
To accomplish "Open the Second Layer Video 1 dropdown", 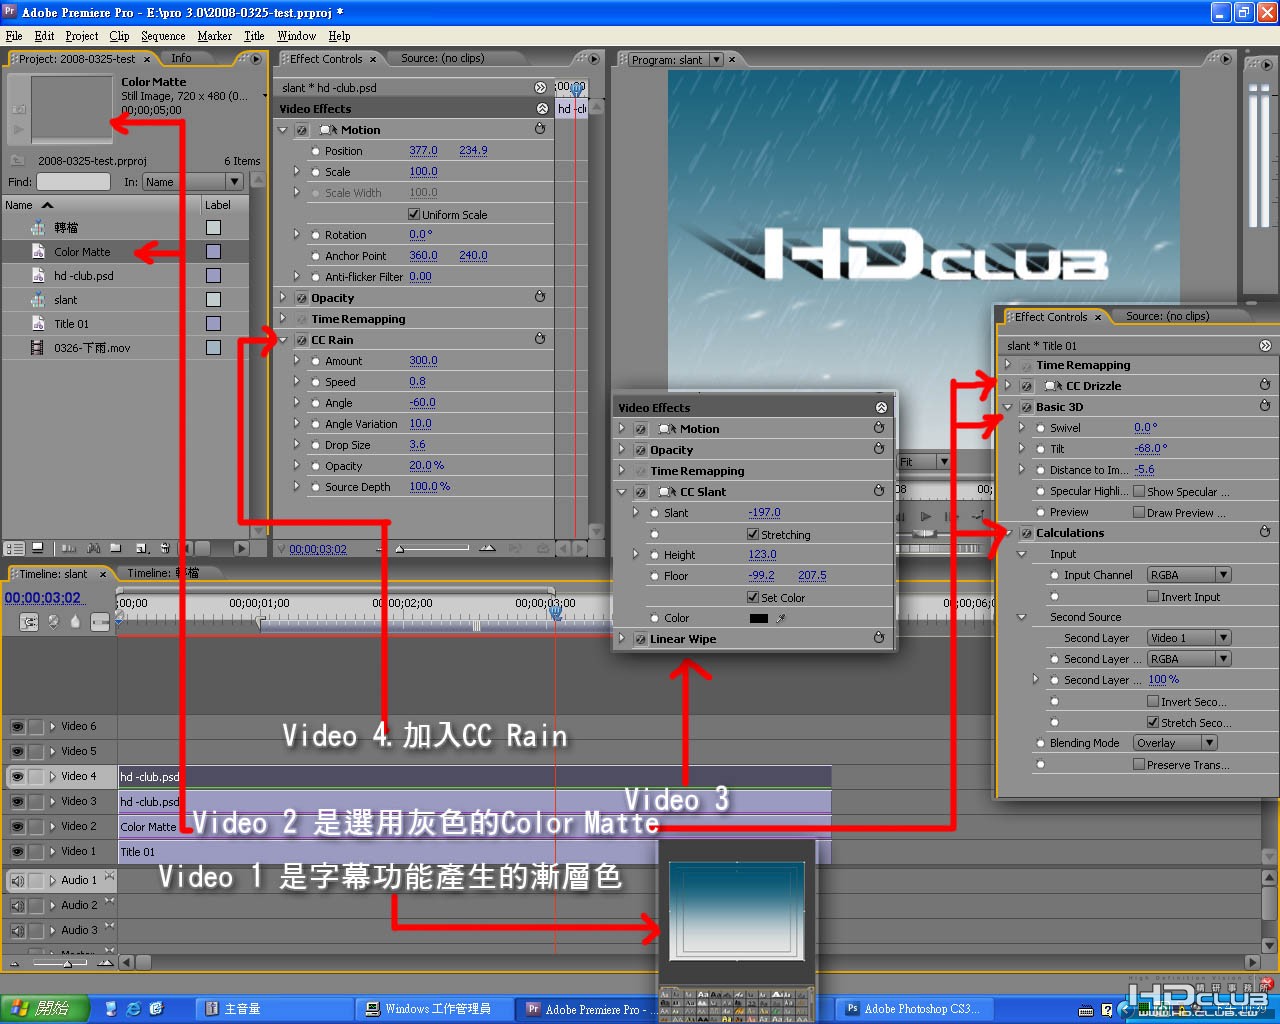I will tap(1189, 638).
